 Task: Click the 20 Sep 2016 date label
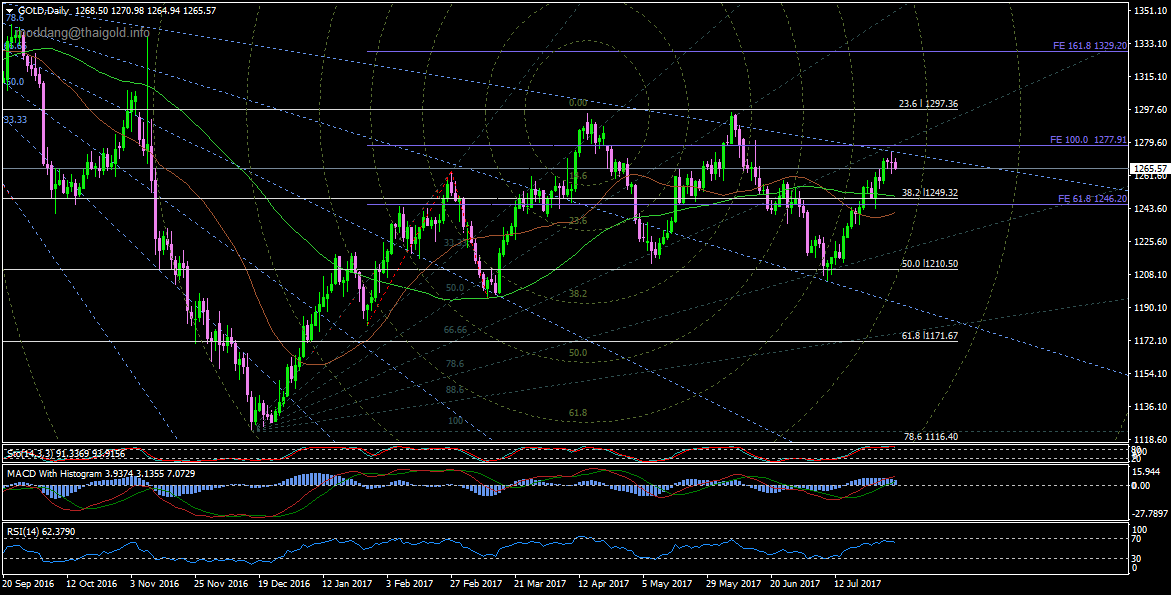[28, 583]
